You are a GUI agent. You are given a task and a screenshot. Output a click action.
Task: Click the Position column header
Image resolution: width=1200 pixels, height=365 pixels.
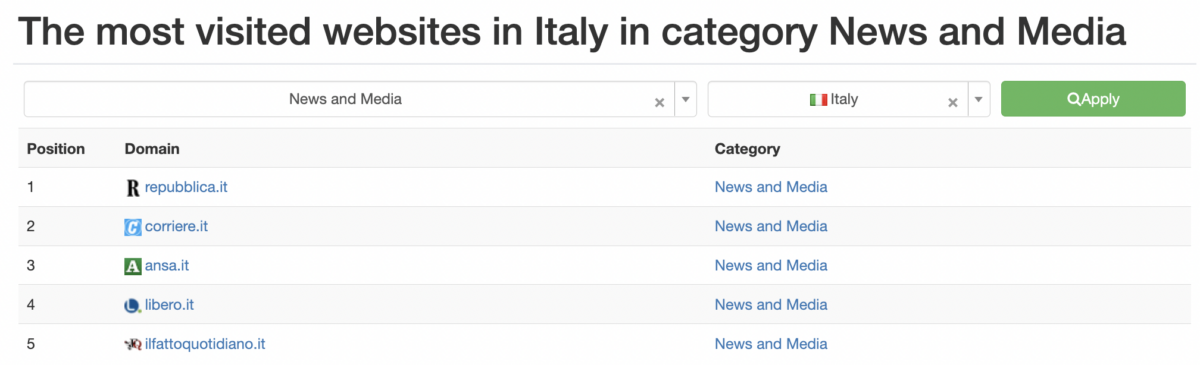pyautogui.click(x=56, y=148)
